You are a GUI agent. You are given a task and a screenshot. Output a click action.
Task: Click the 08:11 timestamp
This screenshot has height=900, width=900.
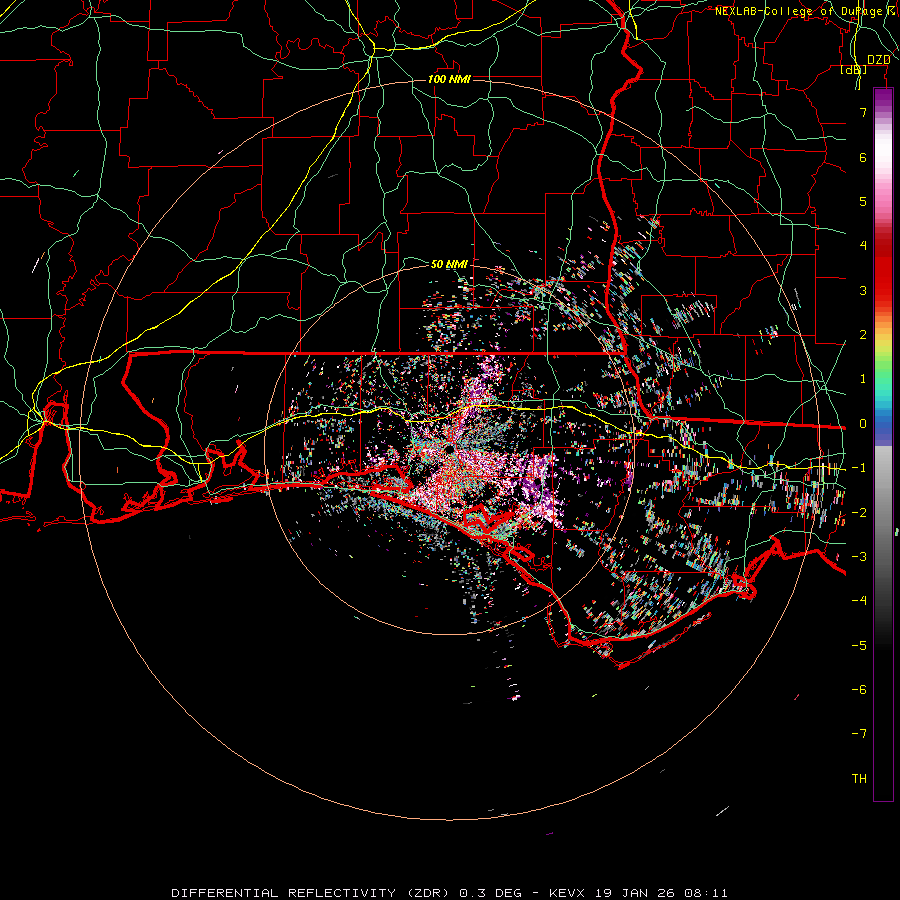[706, 893]
